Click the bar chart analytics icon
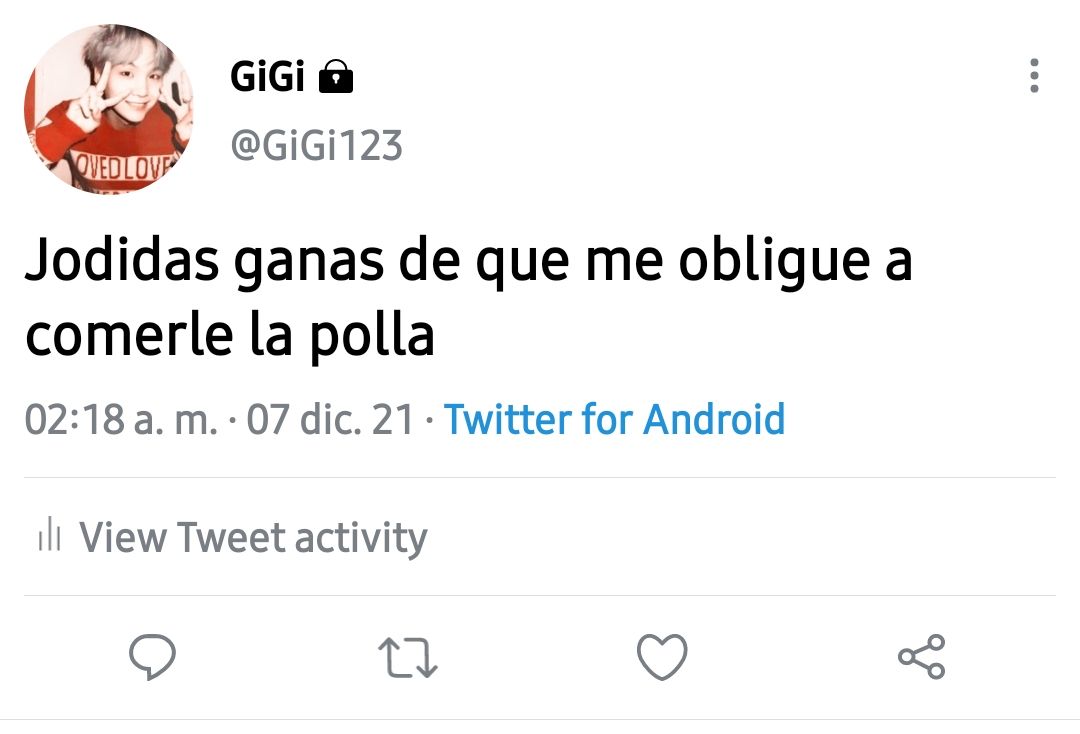This screenshot has width=1080, height=734. (50, 535)
